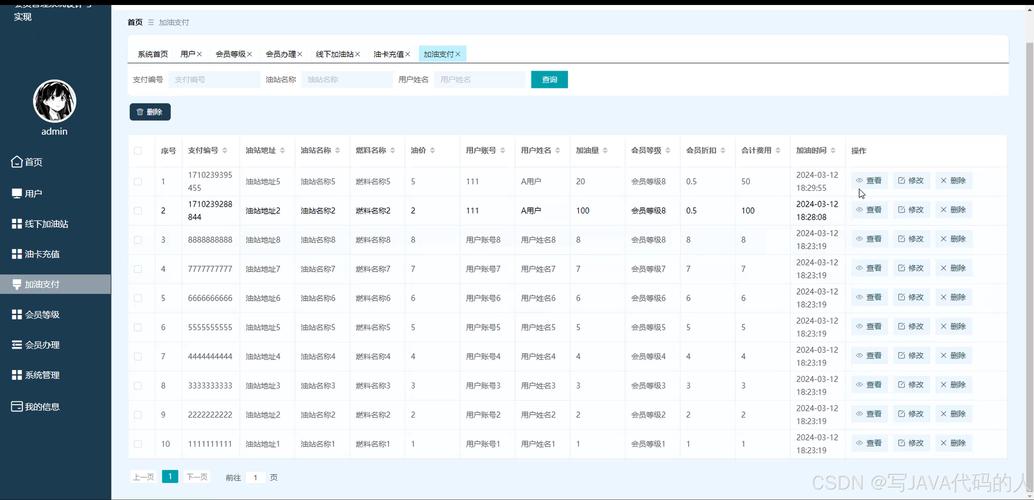Image resolution: width=1034 pixels, height=500 pixels.
Task: Open 线下加油站 sidebar item
Action: tap(46, 224)
